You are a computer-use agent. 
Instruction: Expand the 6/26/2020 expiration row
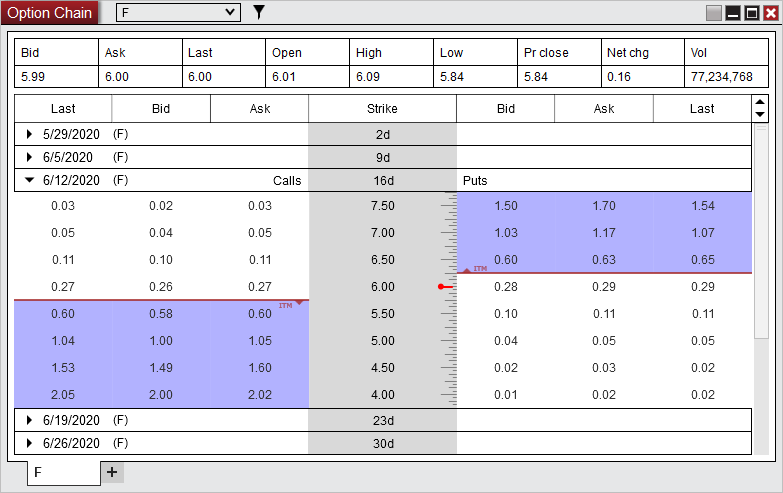[30, 444]
